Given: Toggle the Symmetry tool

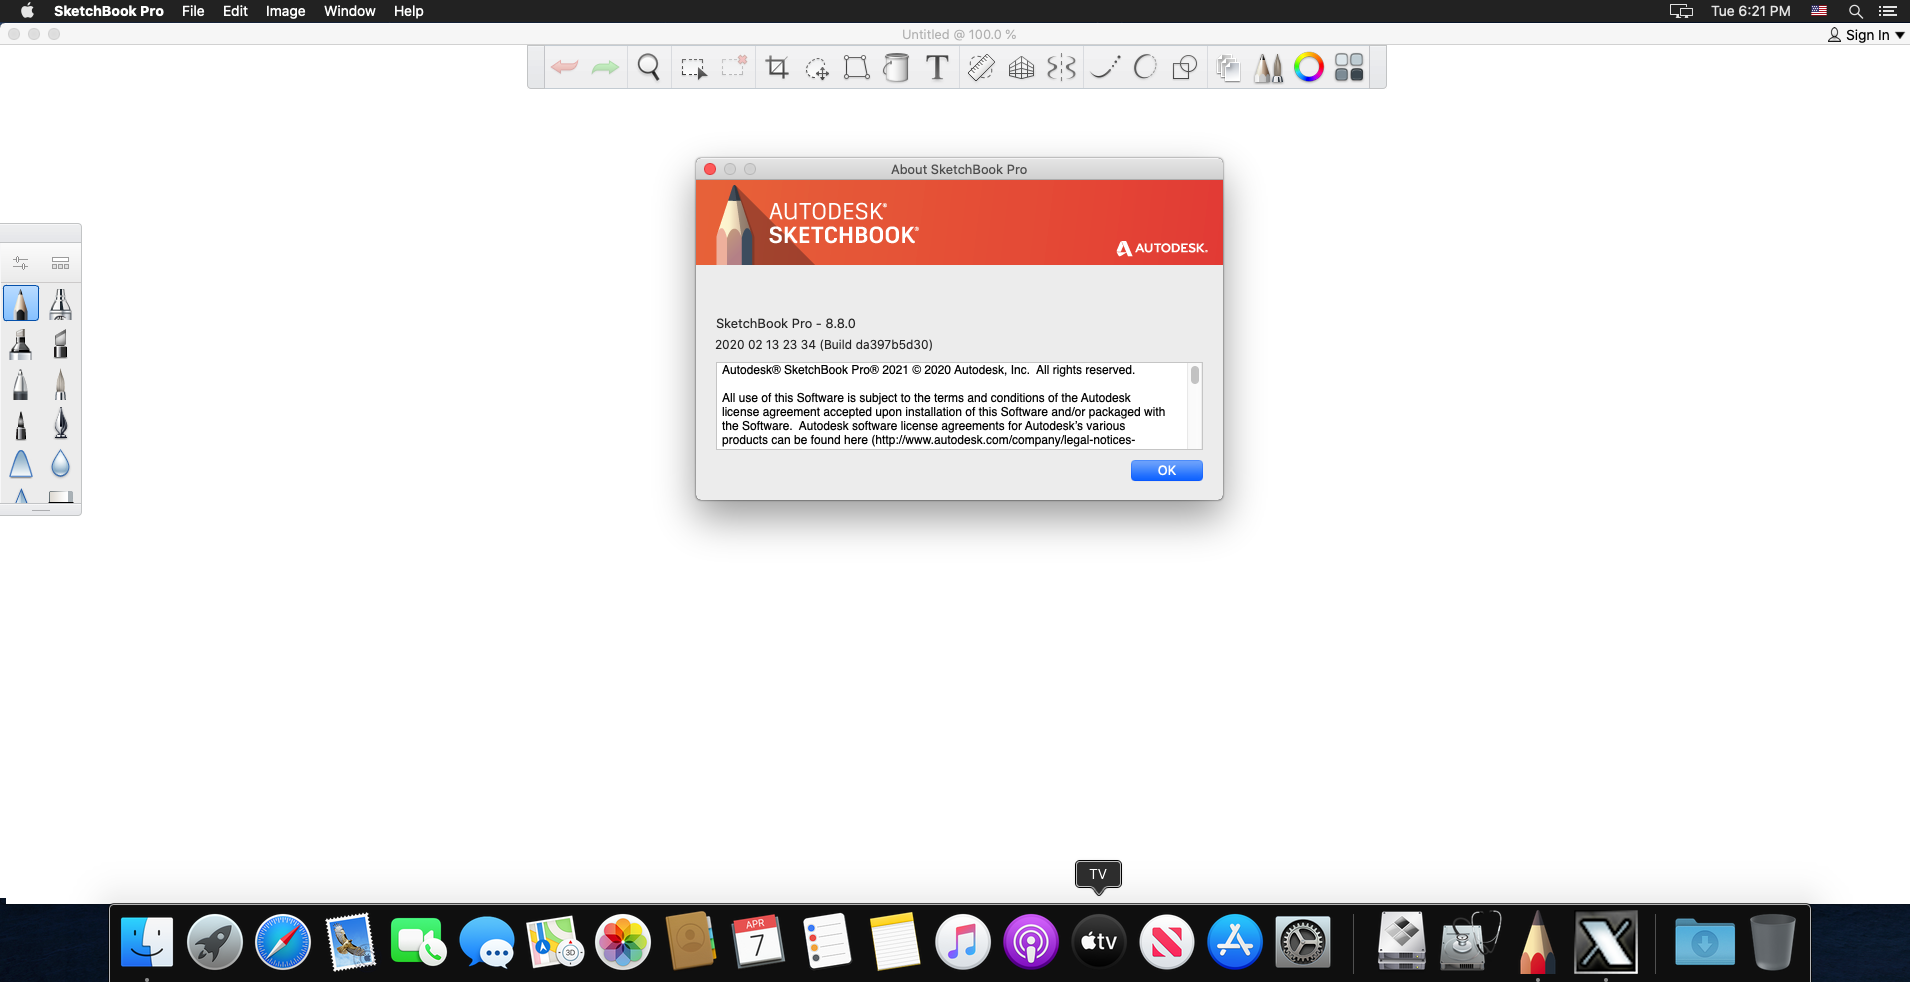Looking at the screenshot, I should (x=1061, y=67).
